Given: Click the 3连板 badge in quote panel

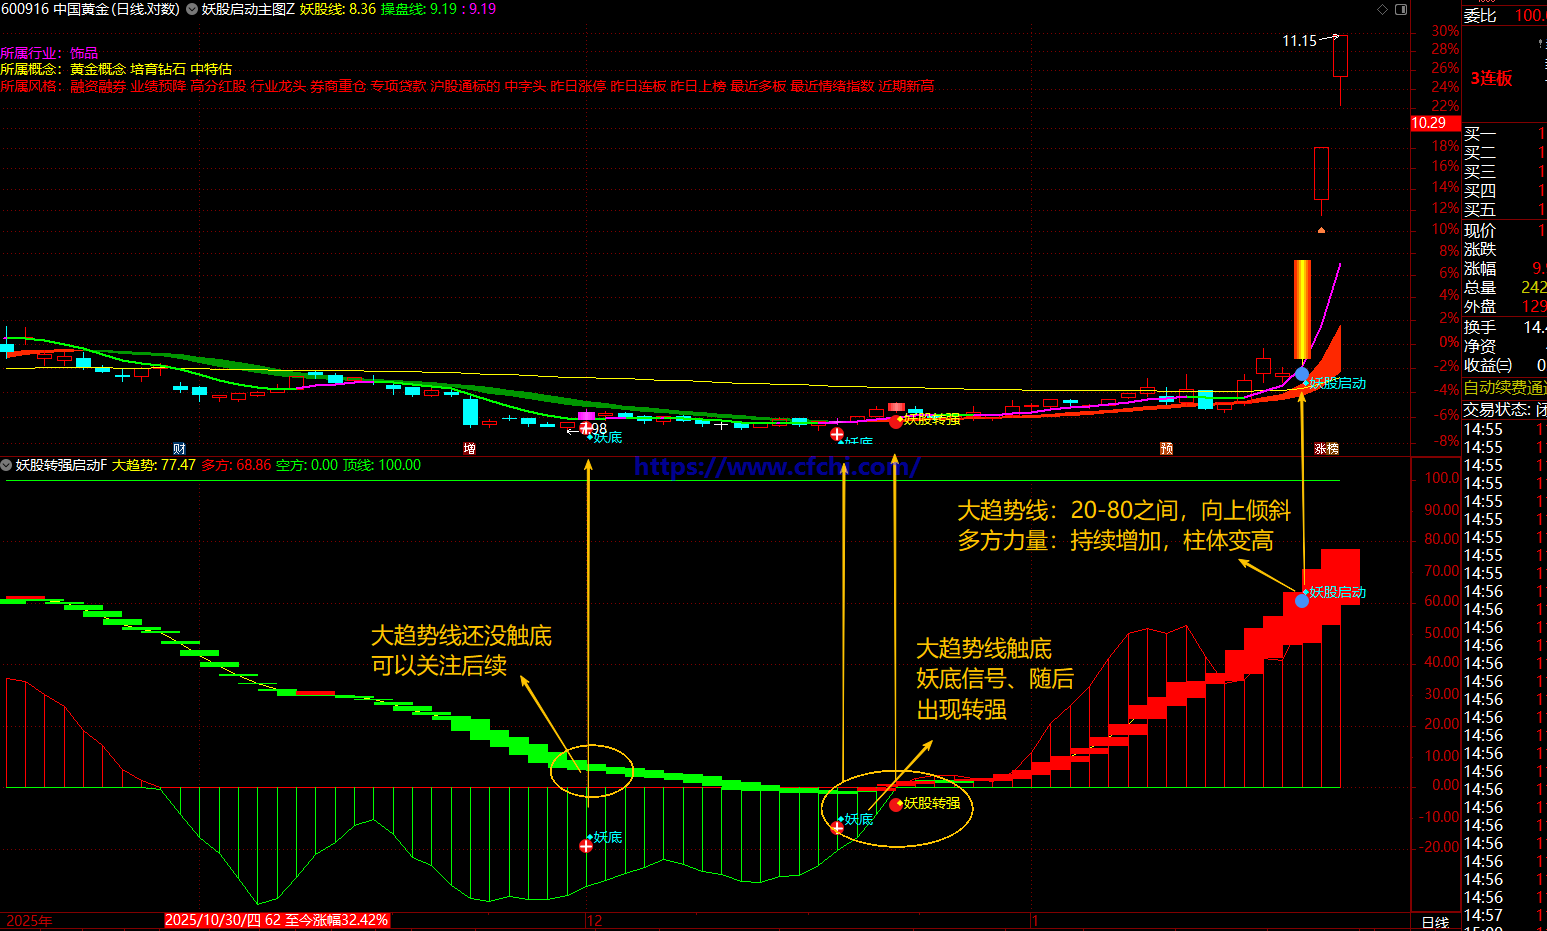Looking at the screenshot, I should [x=1491, y=78].
